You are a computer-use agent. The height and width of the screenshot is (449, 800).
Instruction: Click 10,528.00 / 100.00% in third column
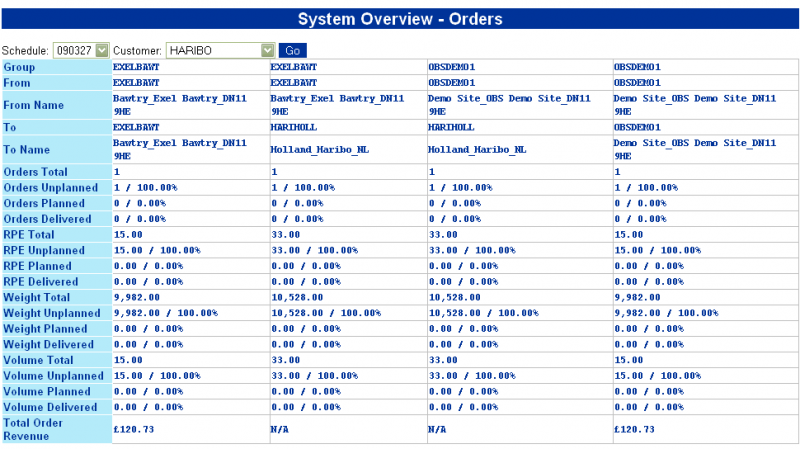[x=483, y=313]
